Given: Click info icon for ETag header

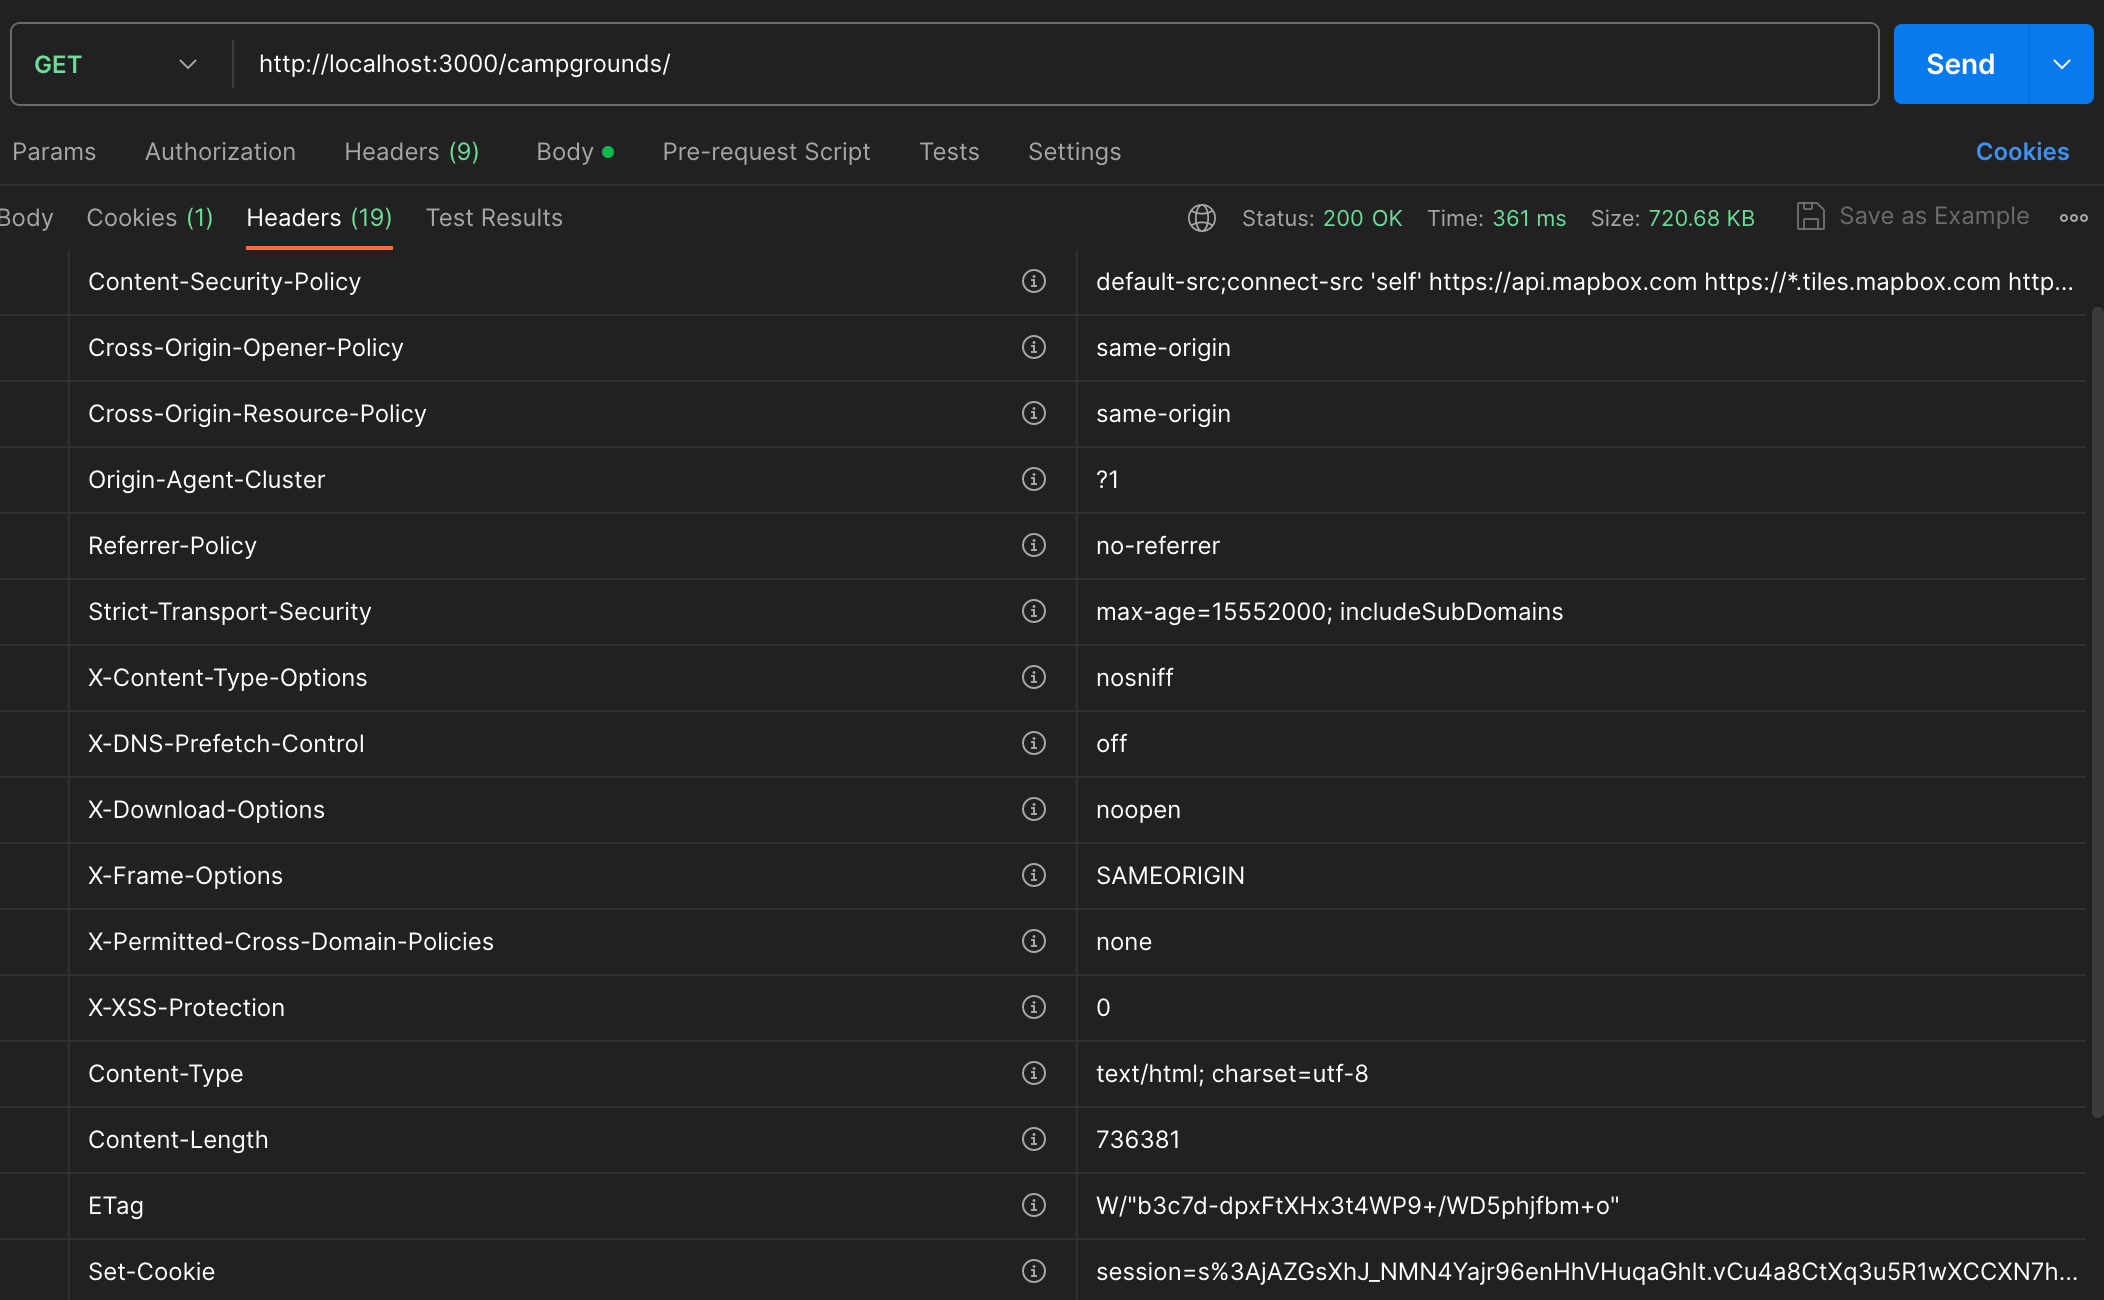Looking at the screenshot, I should (x=1033, y=1205).
